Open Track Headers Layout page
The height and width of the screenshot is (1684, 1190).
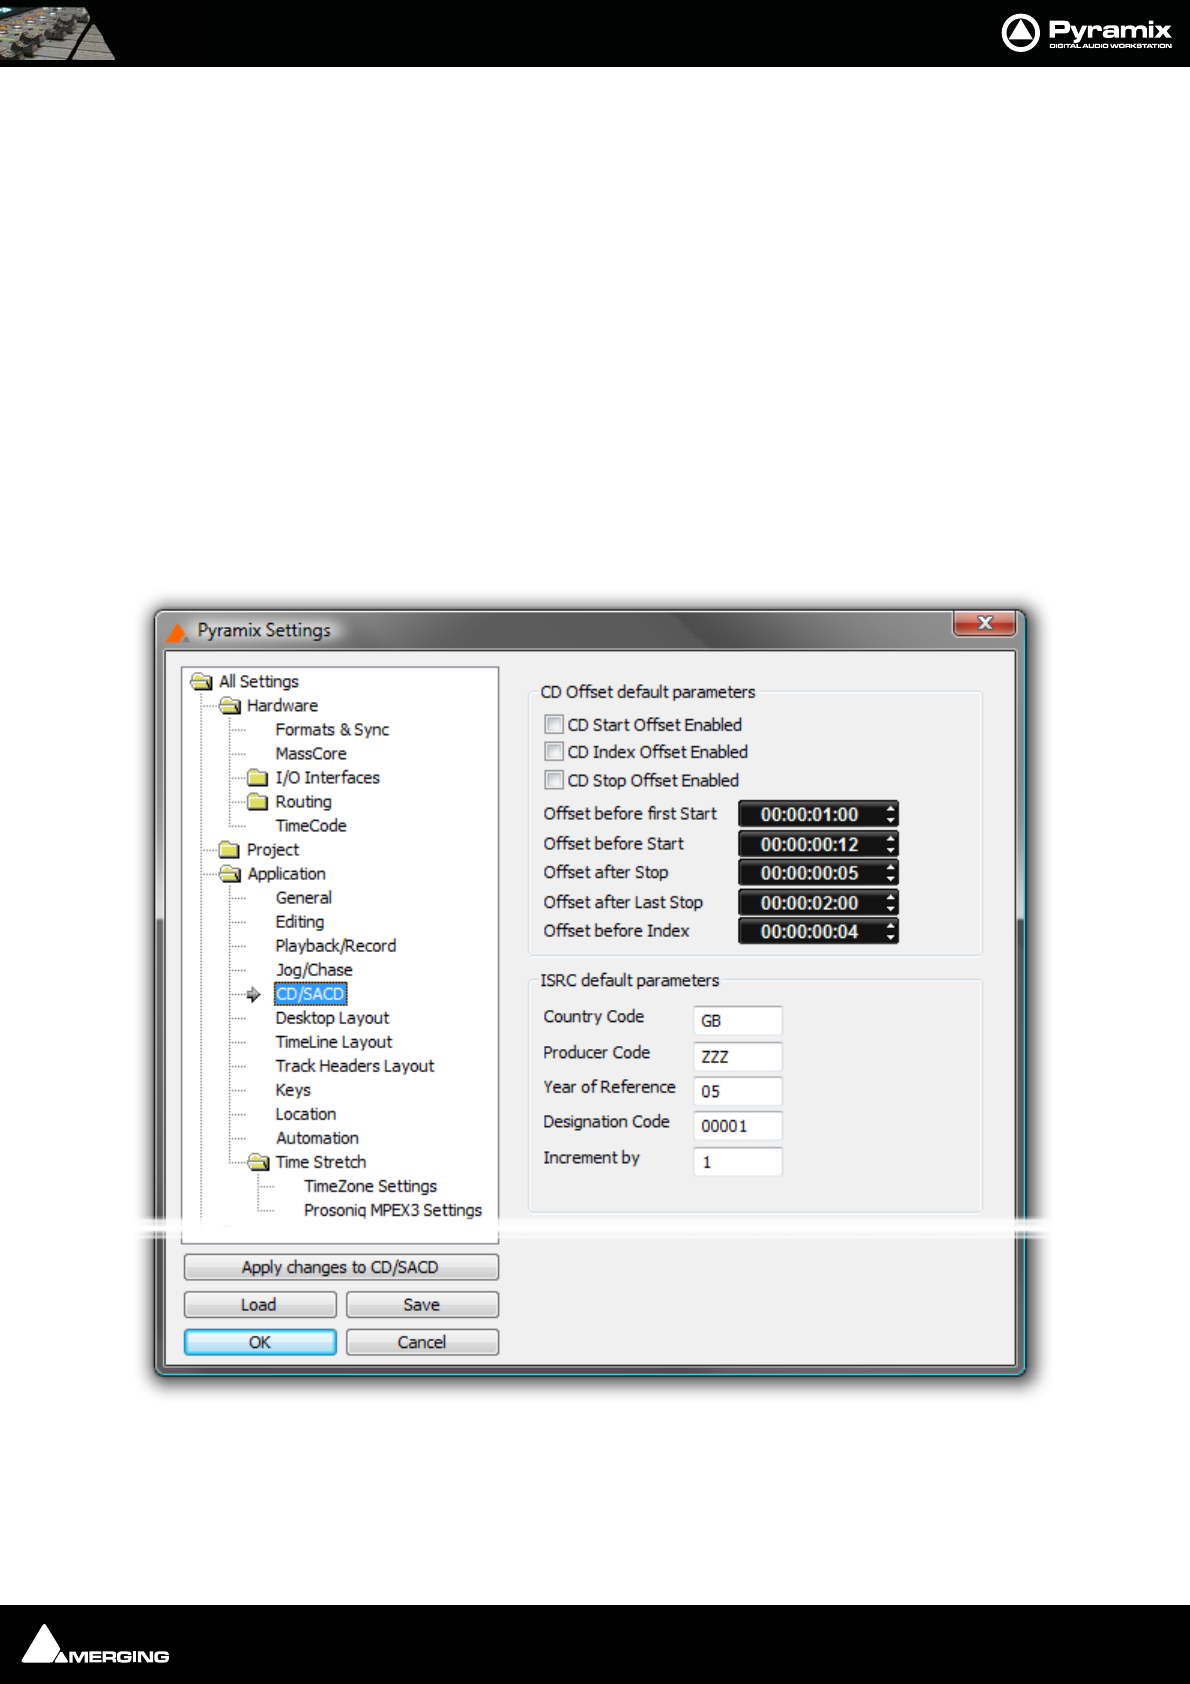click(355, 1066)
